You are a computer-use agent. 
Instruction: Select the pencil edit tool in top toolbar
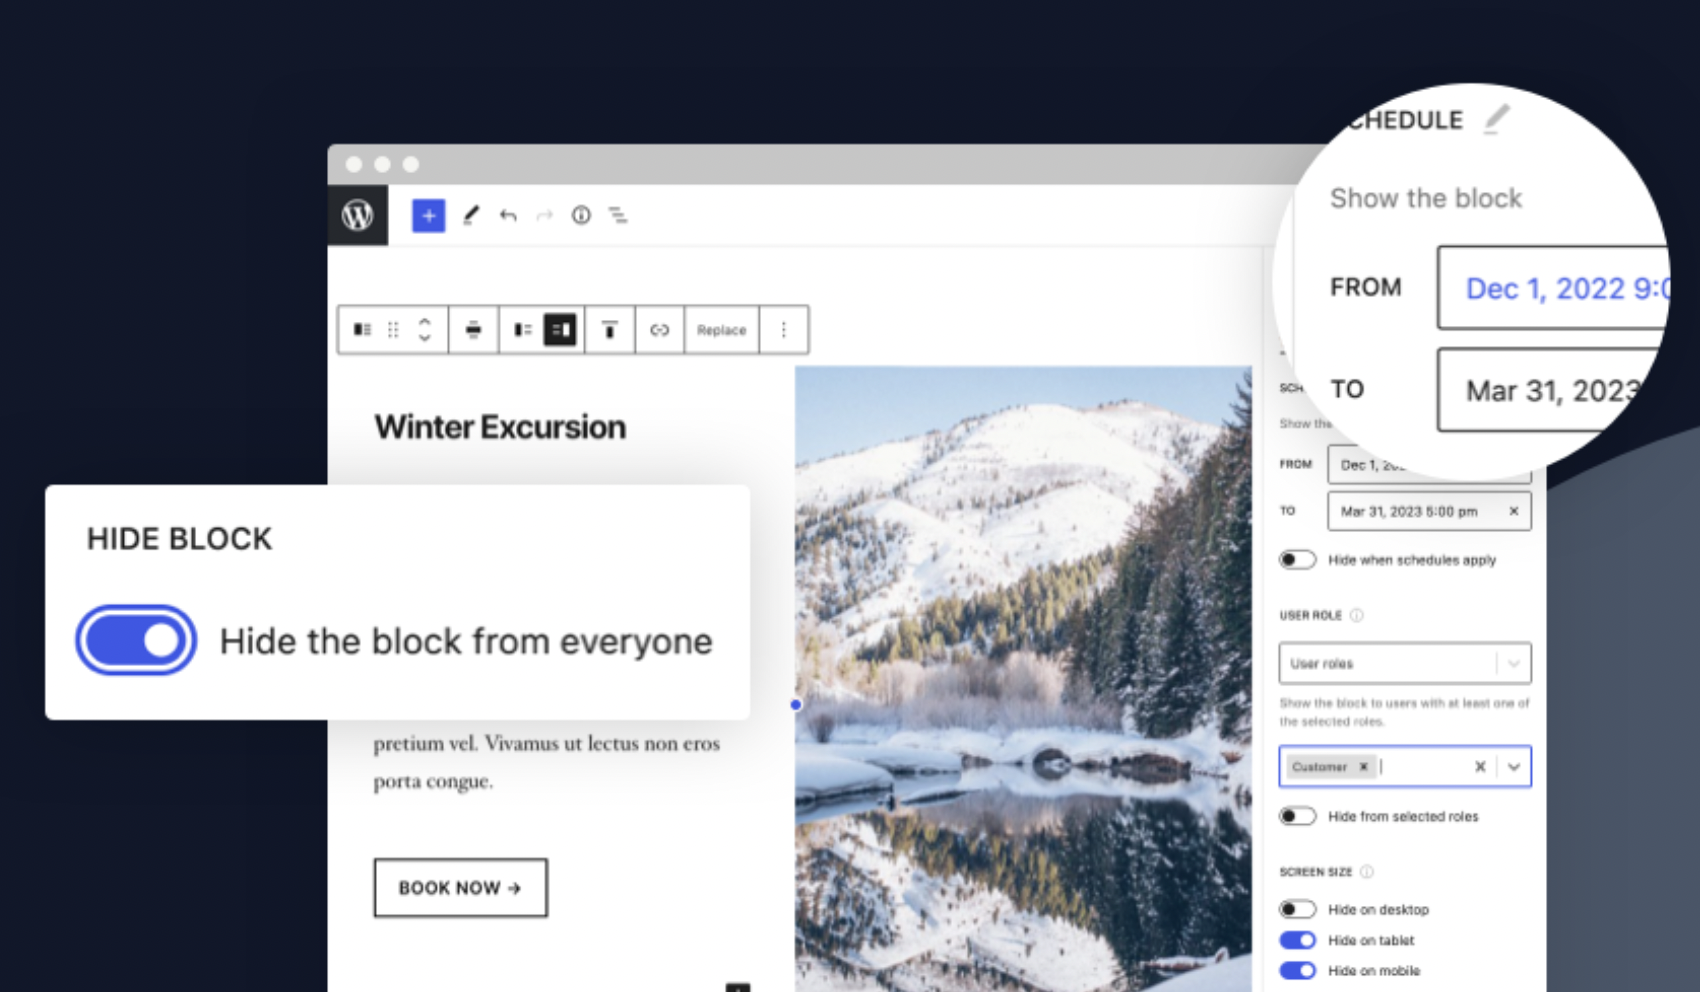470,215
